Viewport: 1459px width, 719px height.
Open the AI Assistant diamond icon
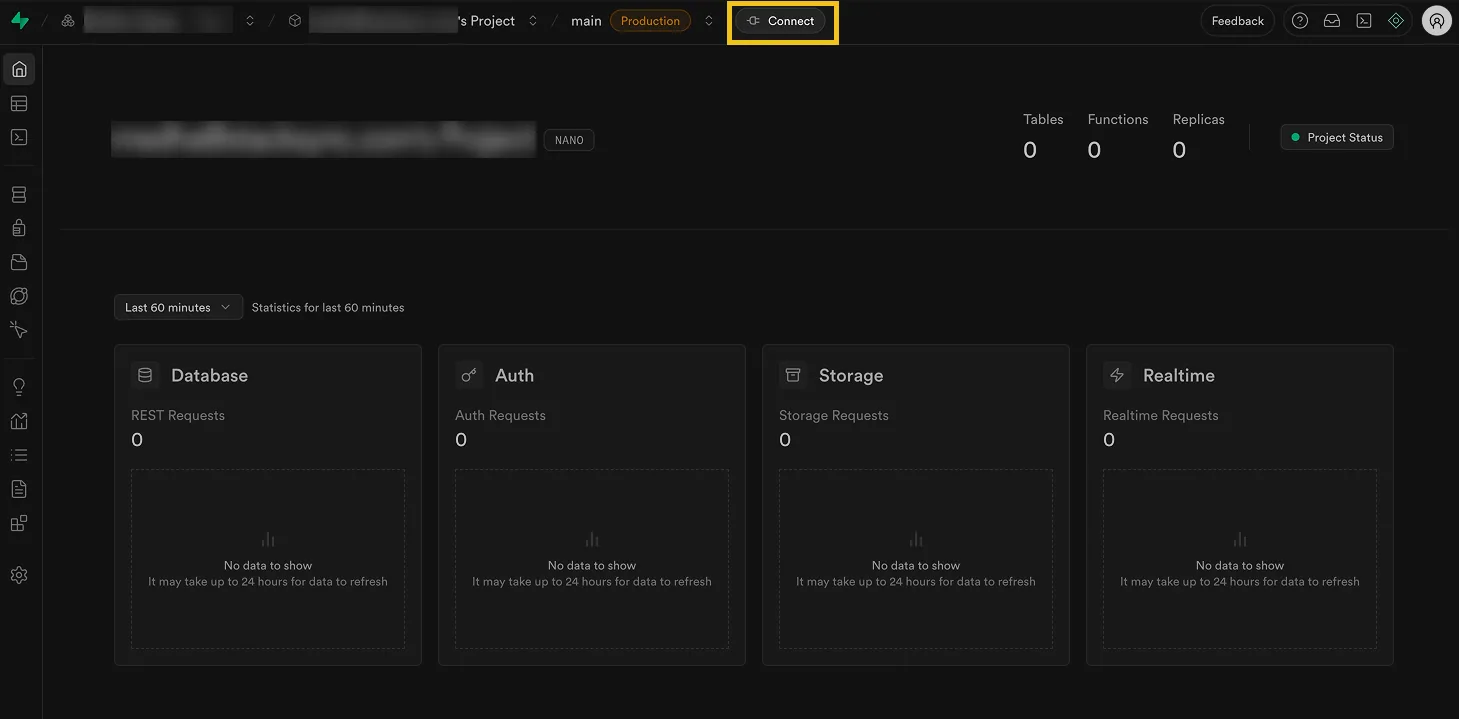[x=1396, y=20]
